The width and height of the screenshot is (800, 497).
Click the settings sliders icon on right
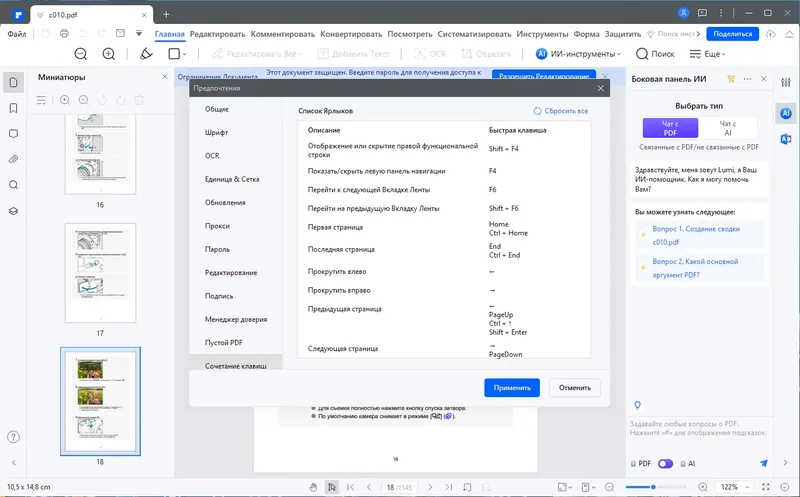[x=786, y=82]
